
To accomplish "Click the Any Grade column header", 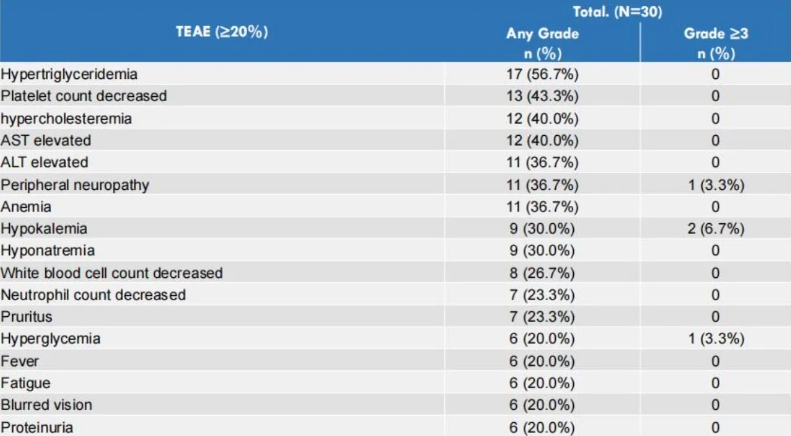I will 542,42.
